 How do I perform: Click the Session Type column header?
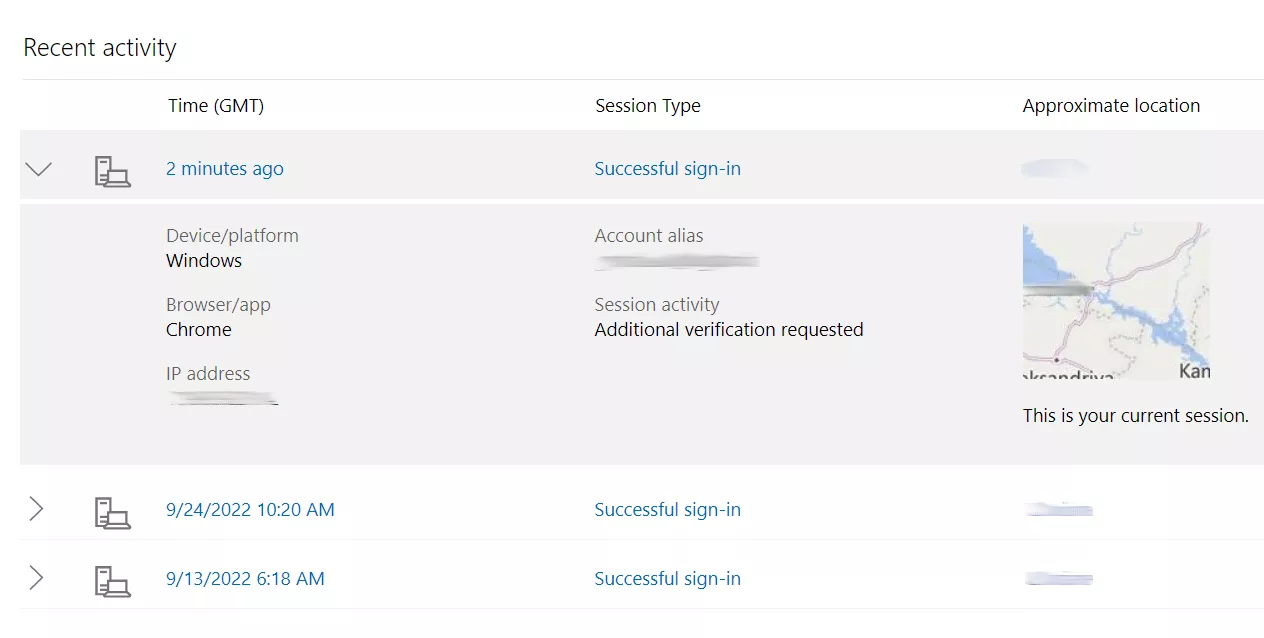point(647,105)
